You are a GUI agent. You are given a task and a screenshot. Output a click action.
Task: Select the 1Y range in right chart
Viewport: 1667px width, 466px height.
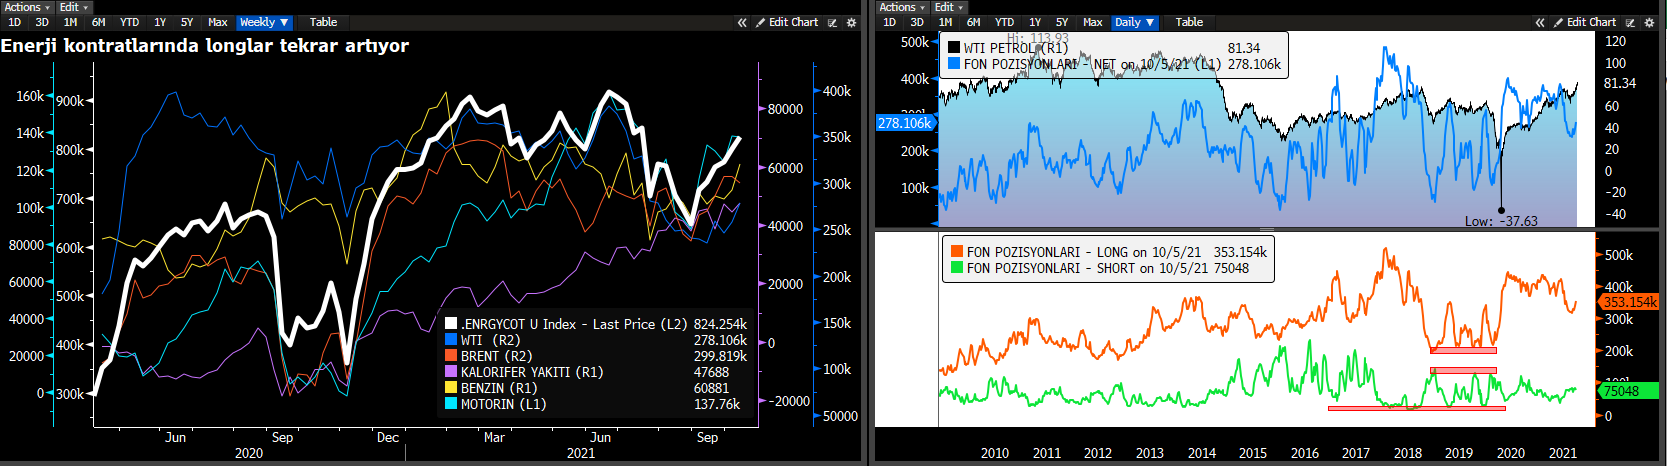1035,22
